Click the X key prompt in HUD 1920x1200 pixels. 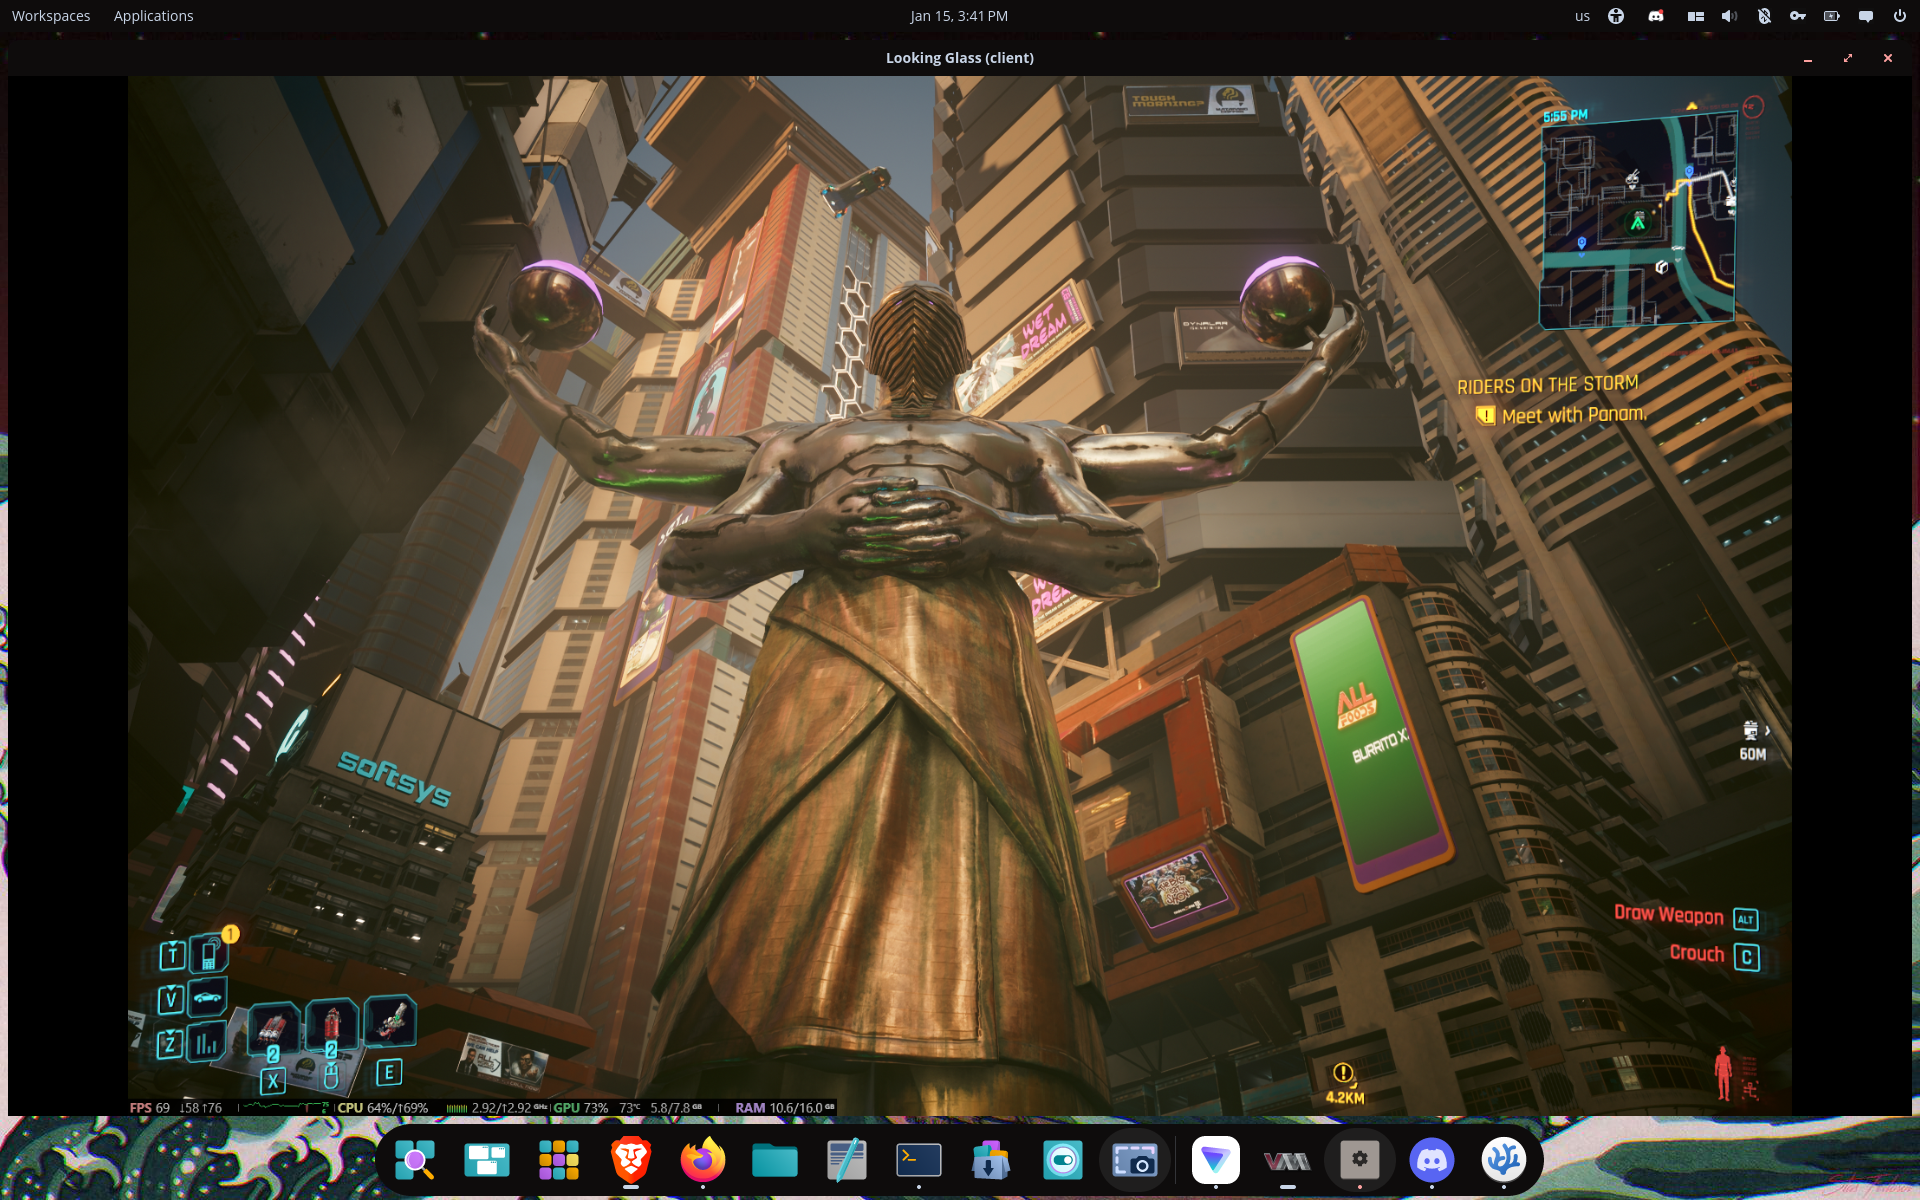[272, 1081]
